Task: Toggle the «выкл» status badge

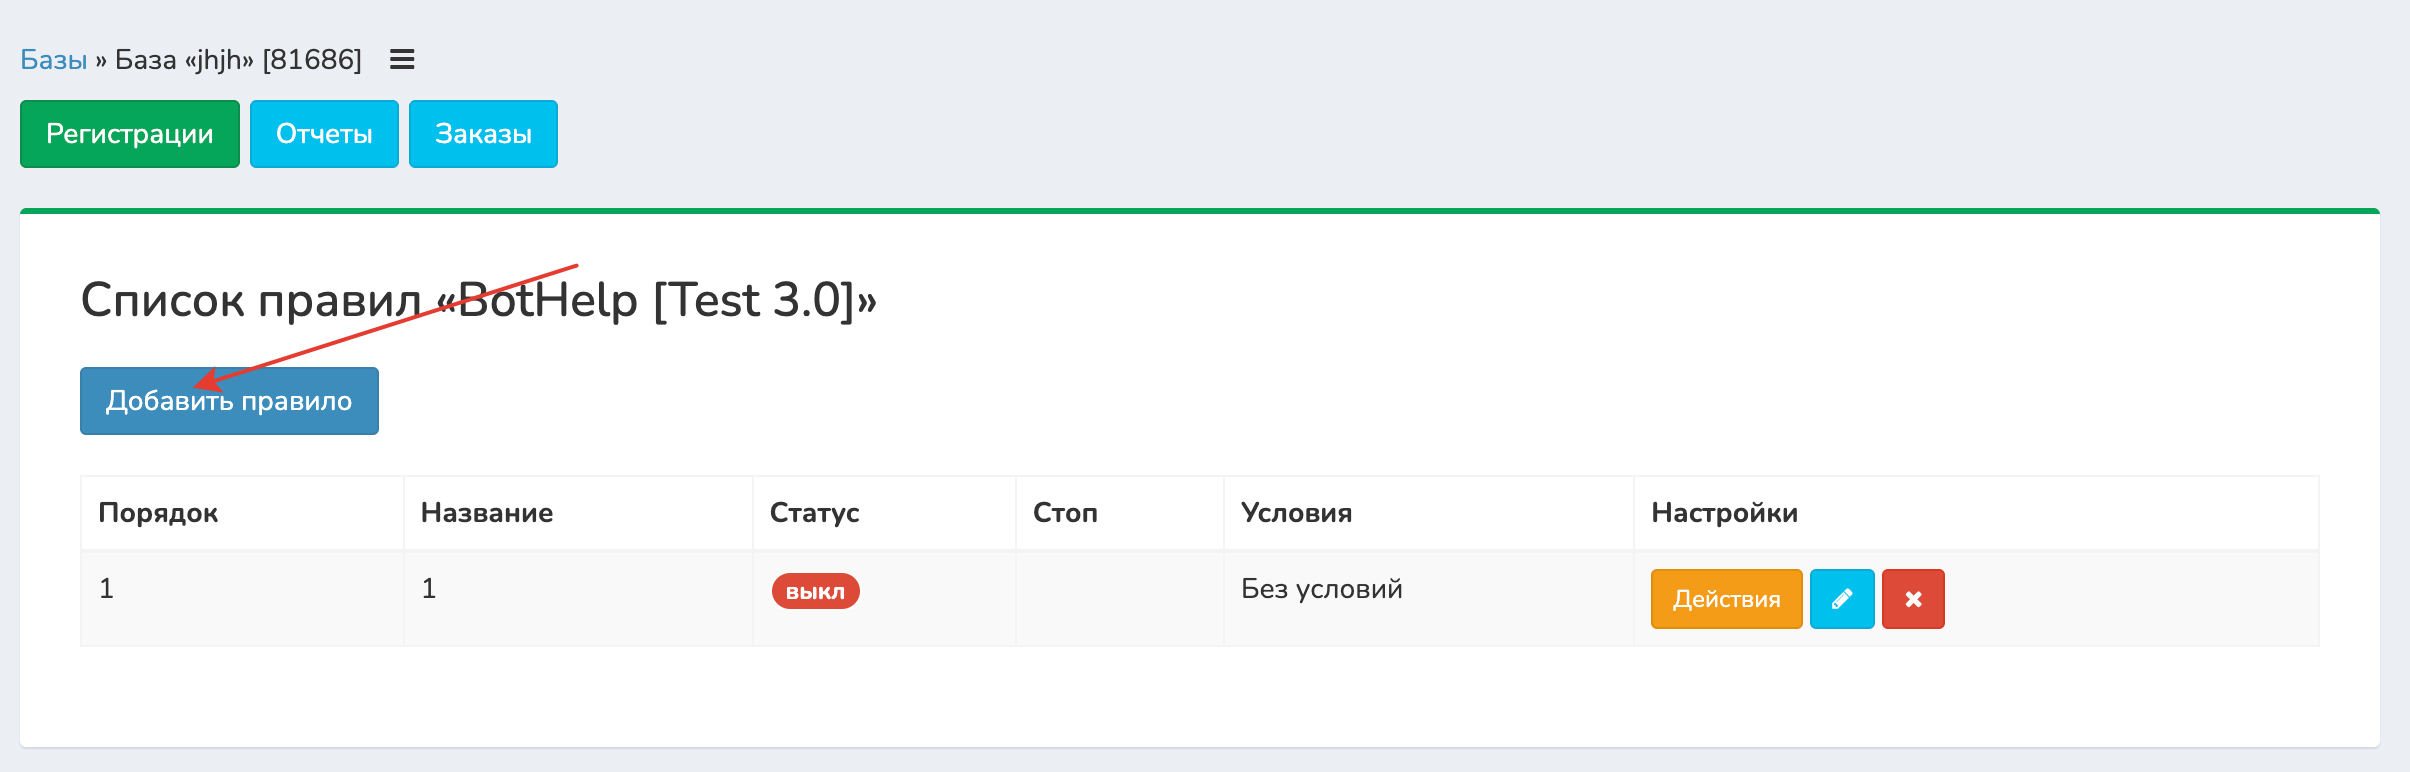Action: coord(815,591)
